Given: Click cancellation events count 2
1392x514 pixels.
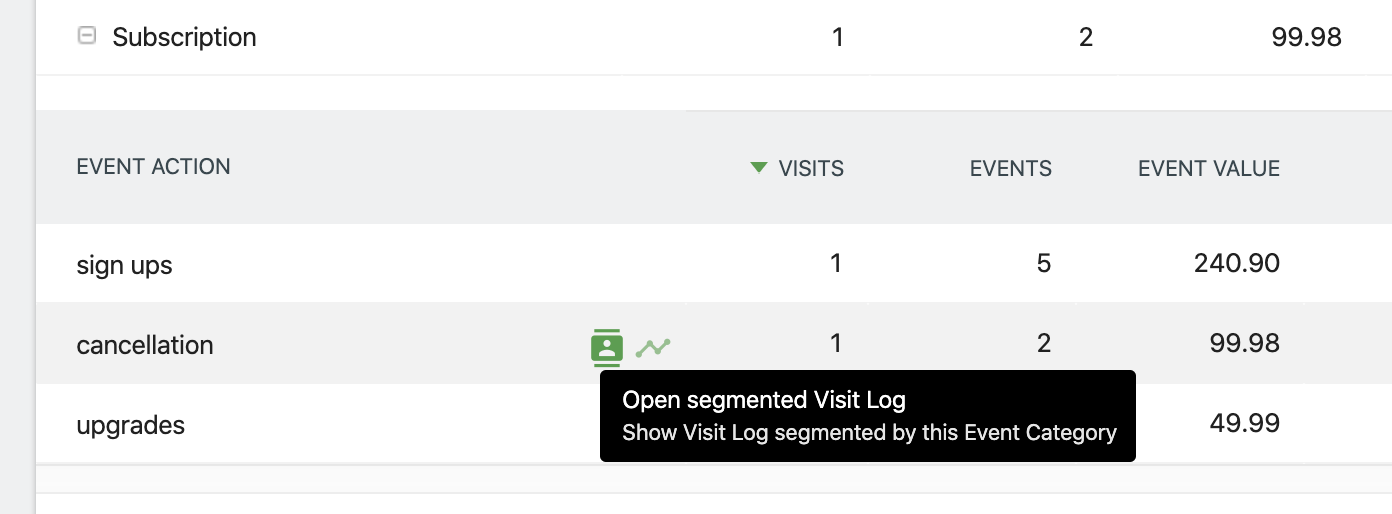Looking at the screenshot, I should click(1043, 344).
